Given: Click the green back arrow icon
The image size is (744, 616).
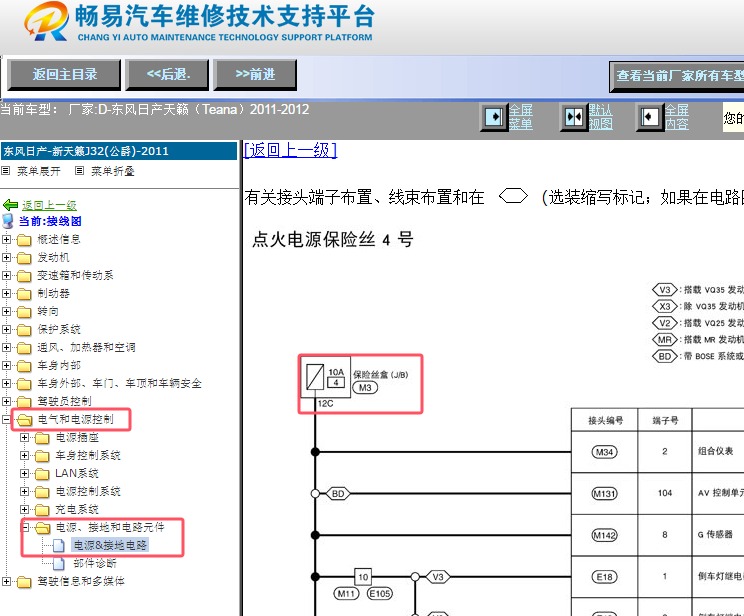Looking at the screenshot, I should click(10, 205).
